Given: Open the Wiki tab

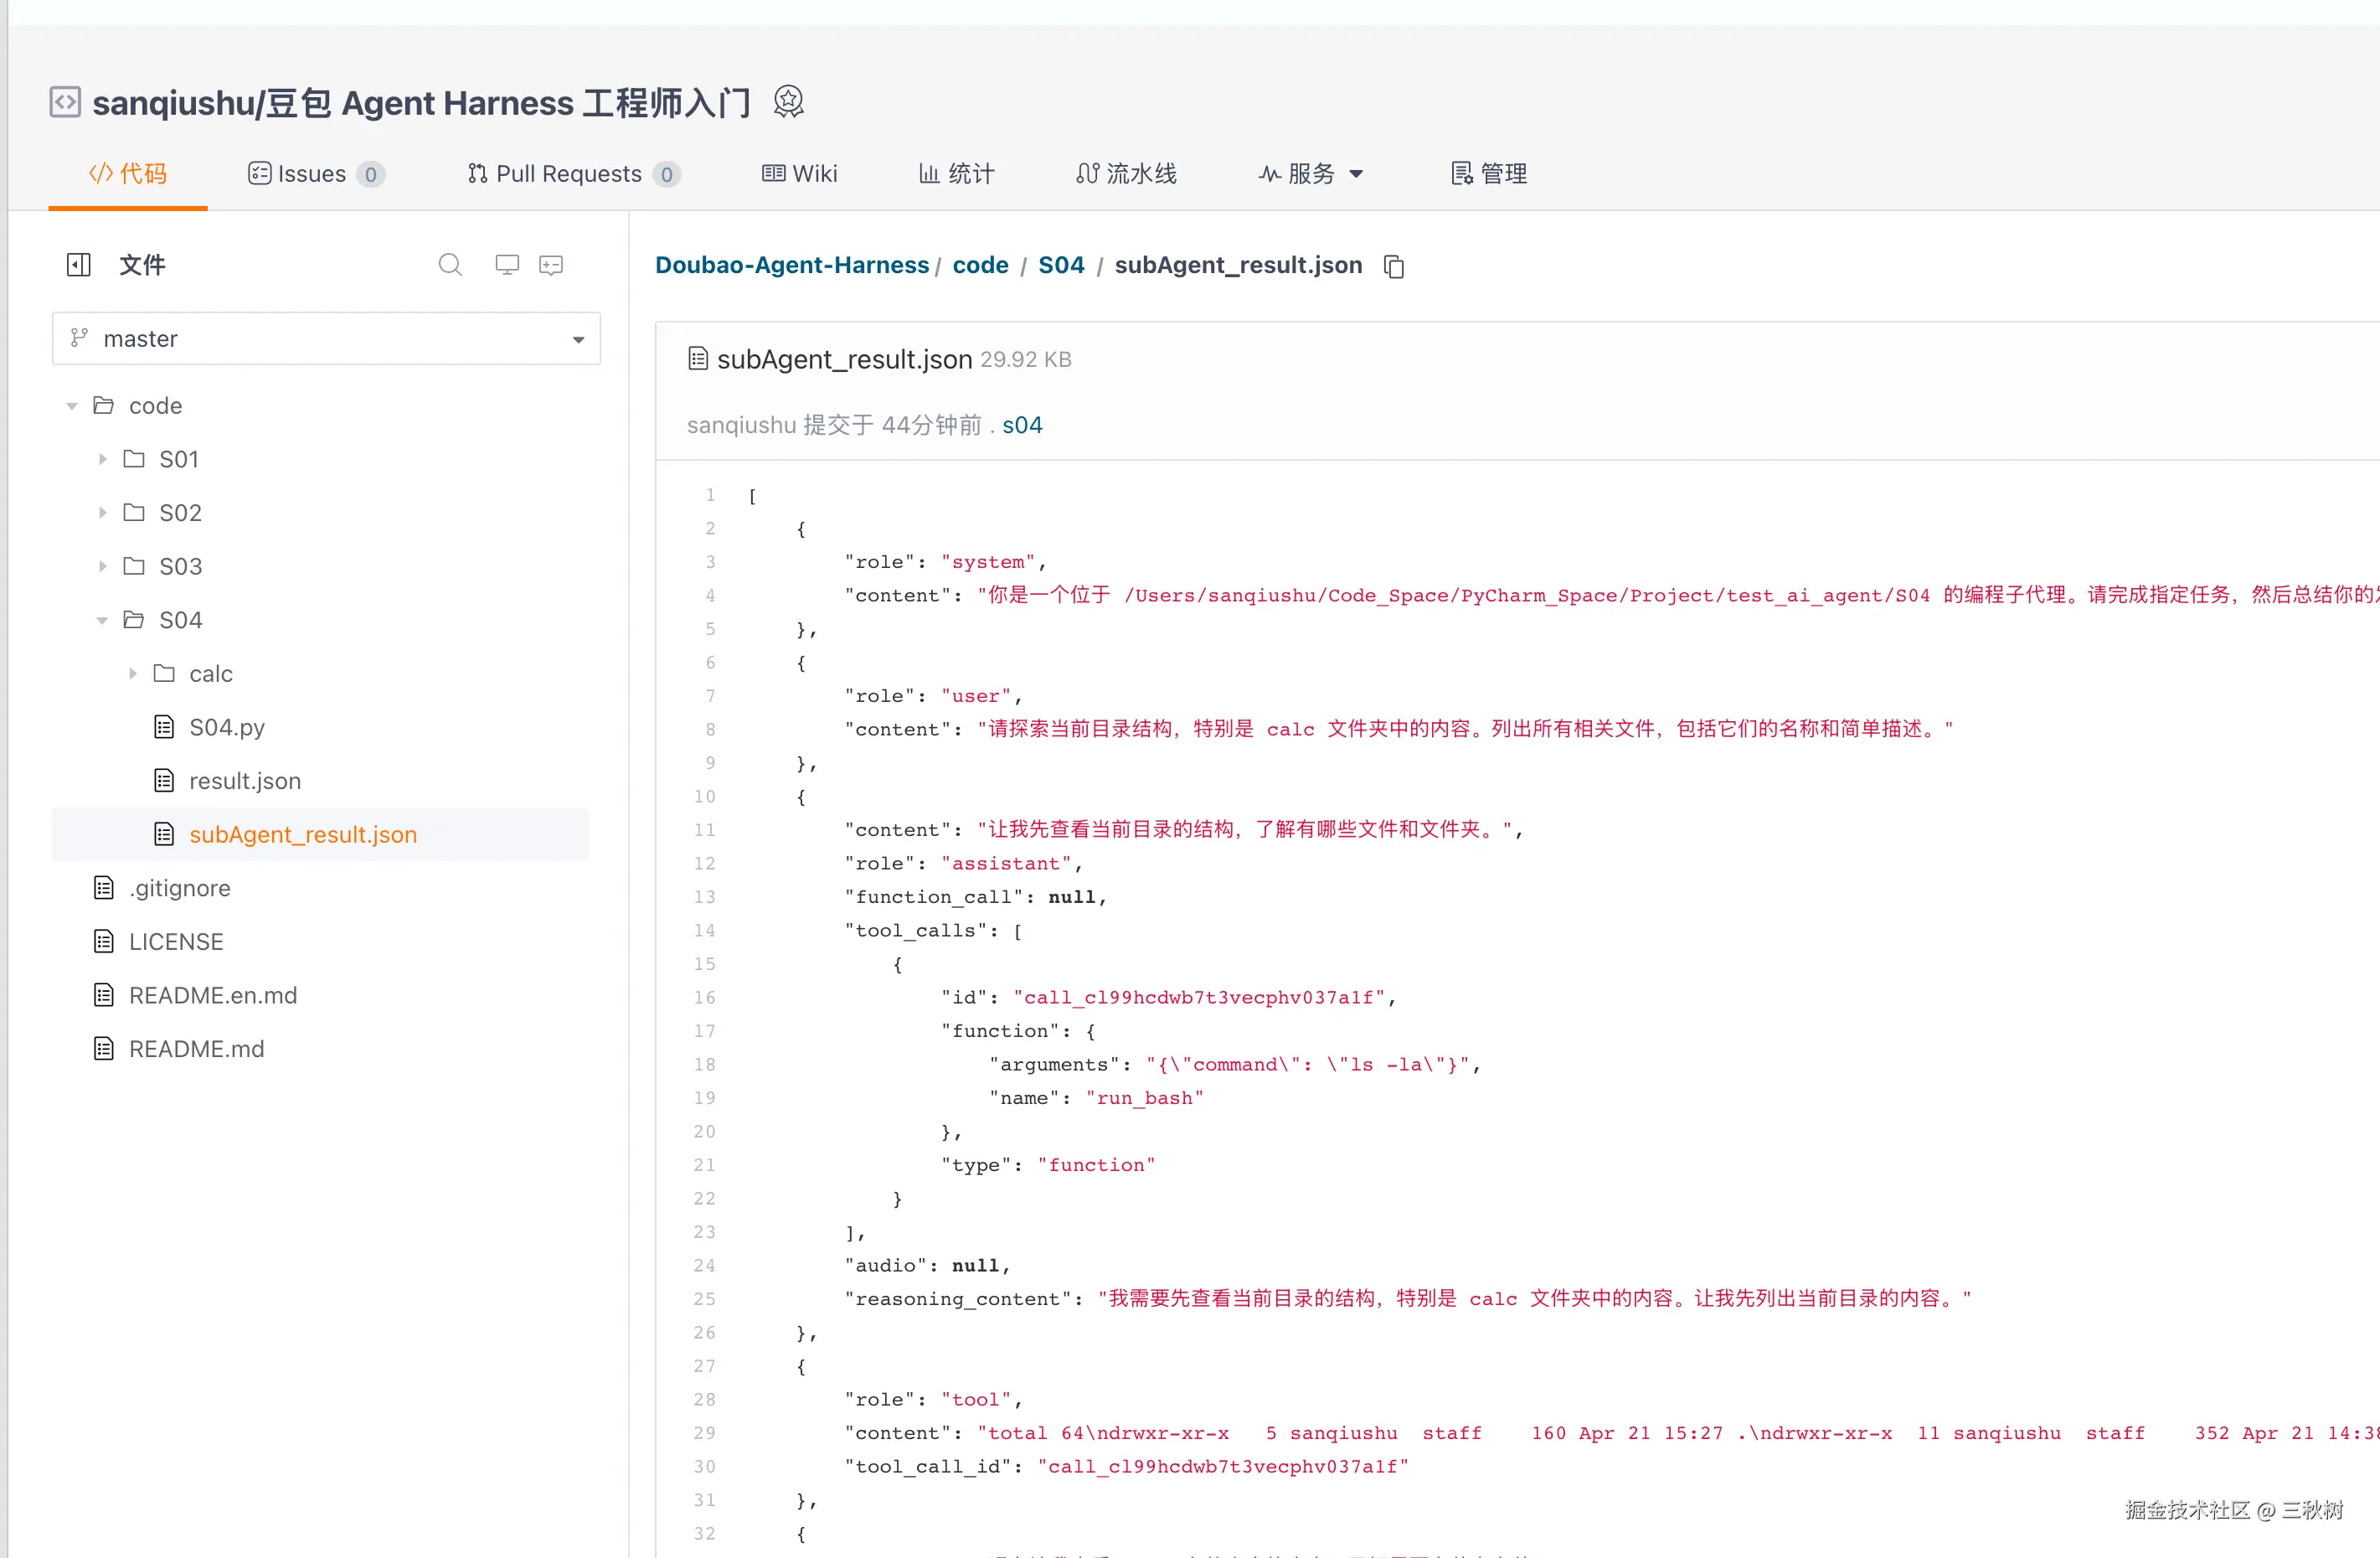Looking at the screenshot, I should coord(799,174).
